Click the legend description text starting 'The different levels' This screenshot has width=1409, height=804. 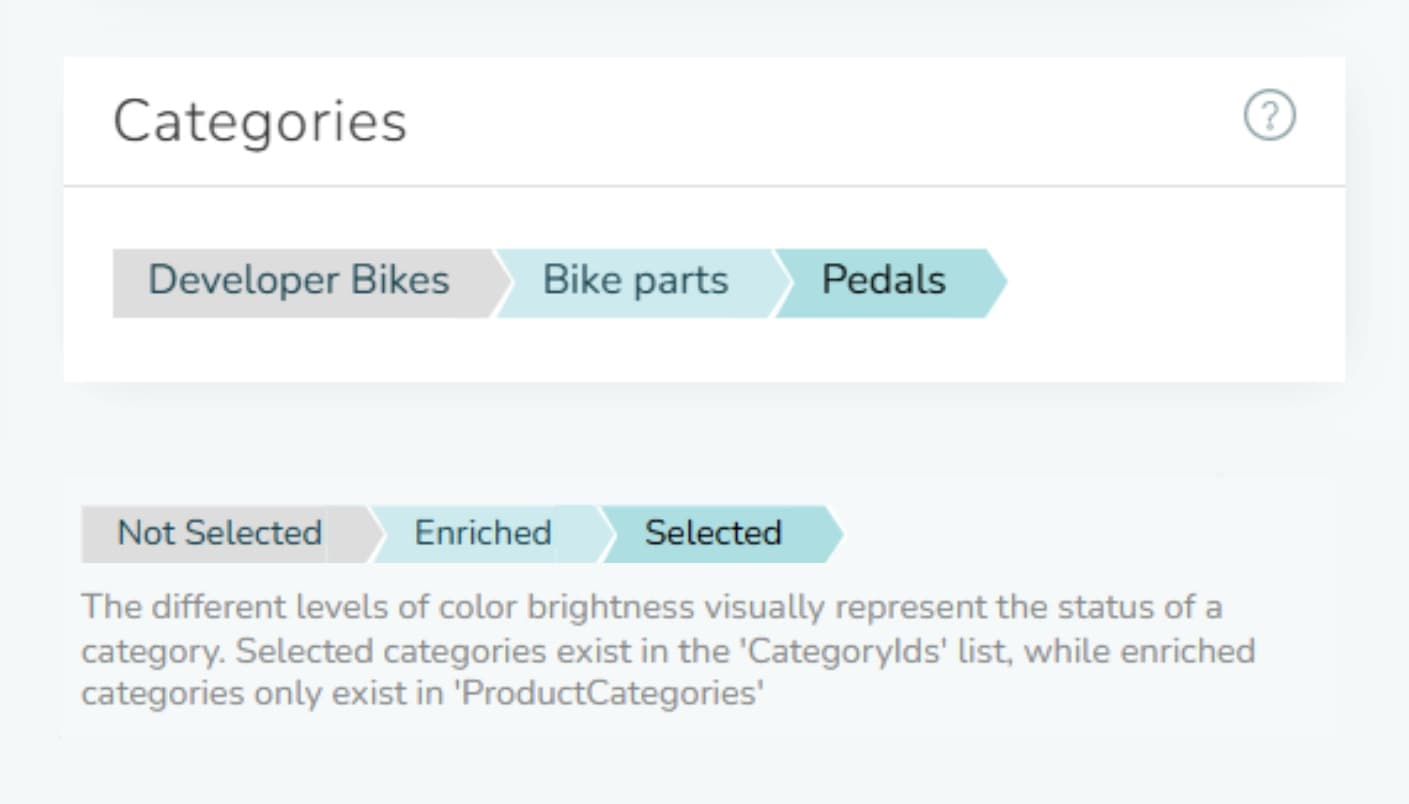point(668,650)
